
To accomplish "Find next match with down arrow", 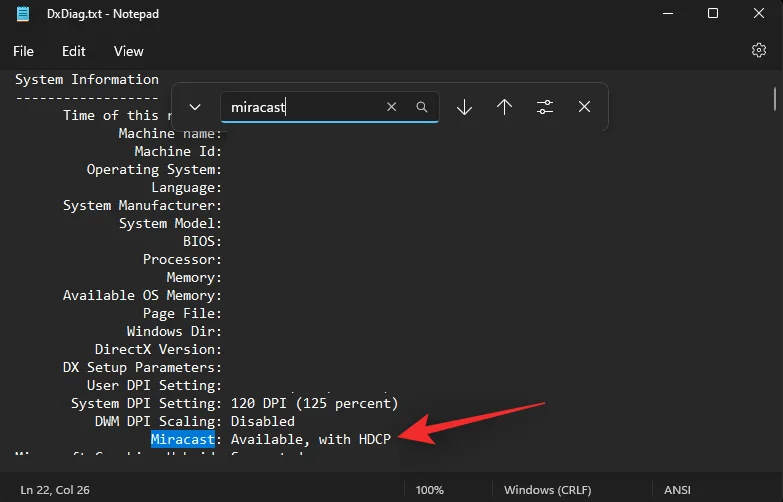I will coord(464,107).
